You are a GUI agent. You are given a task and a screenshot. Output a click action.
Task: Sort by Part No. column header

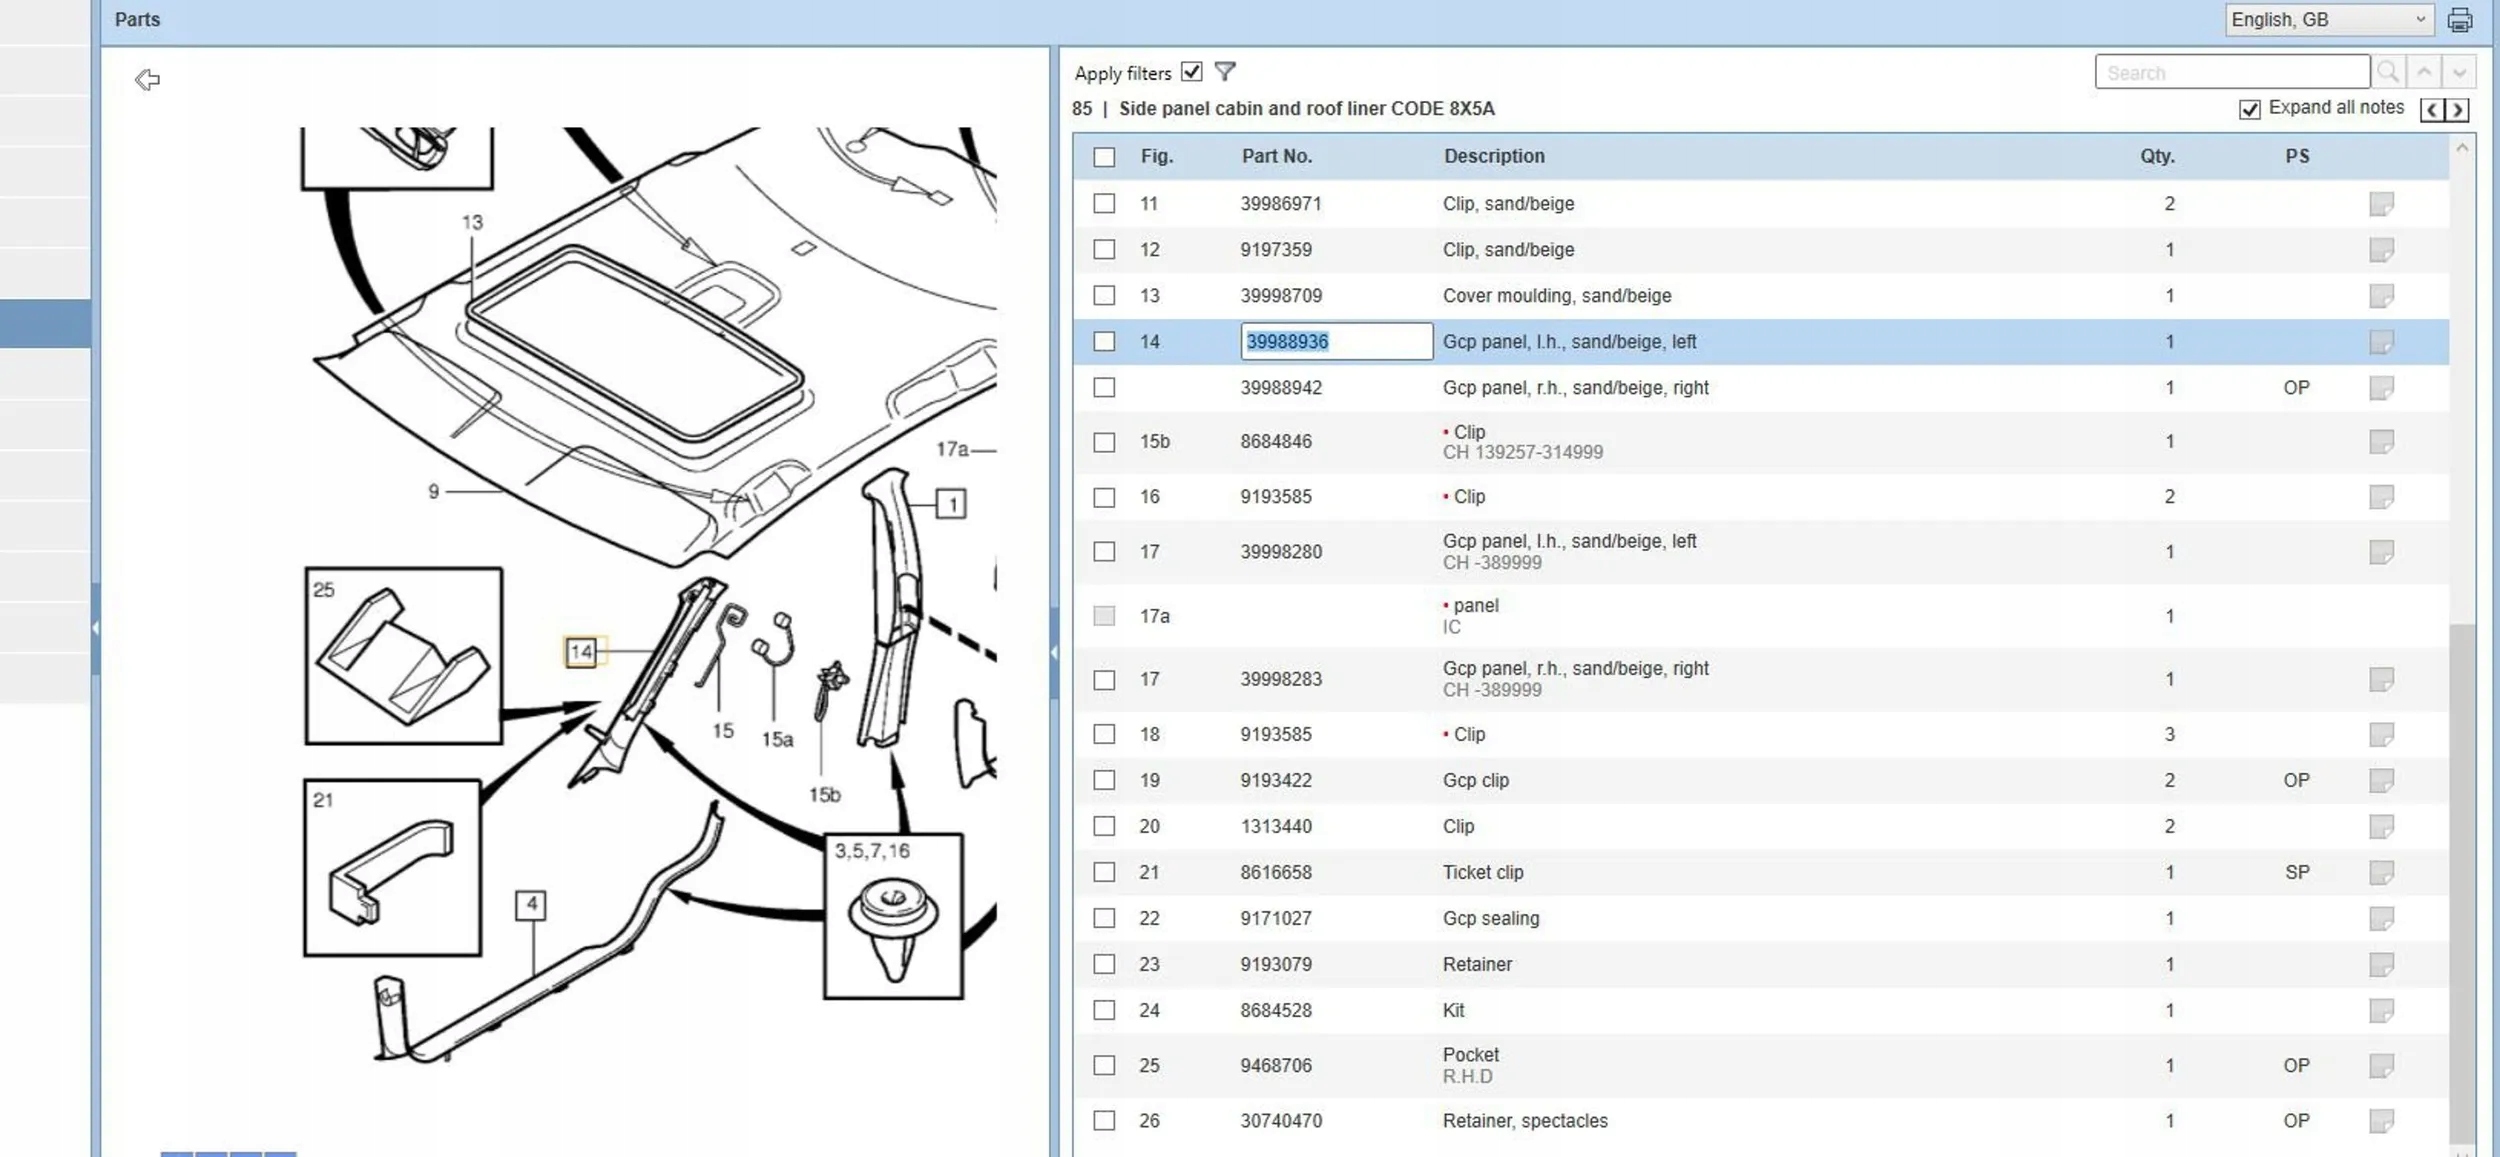[x=1276, y=156]
